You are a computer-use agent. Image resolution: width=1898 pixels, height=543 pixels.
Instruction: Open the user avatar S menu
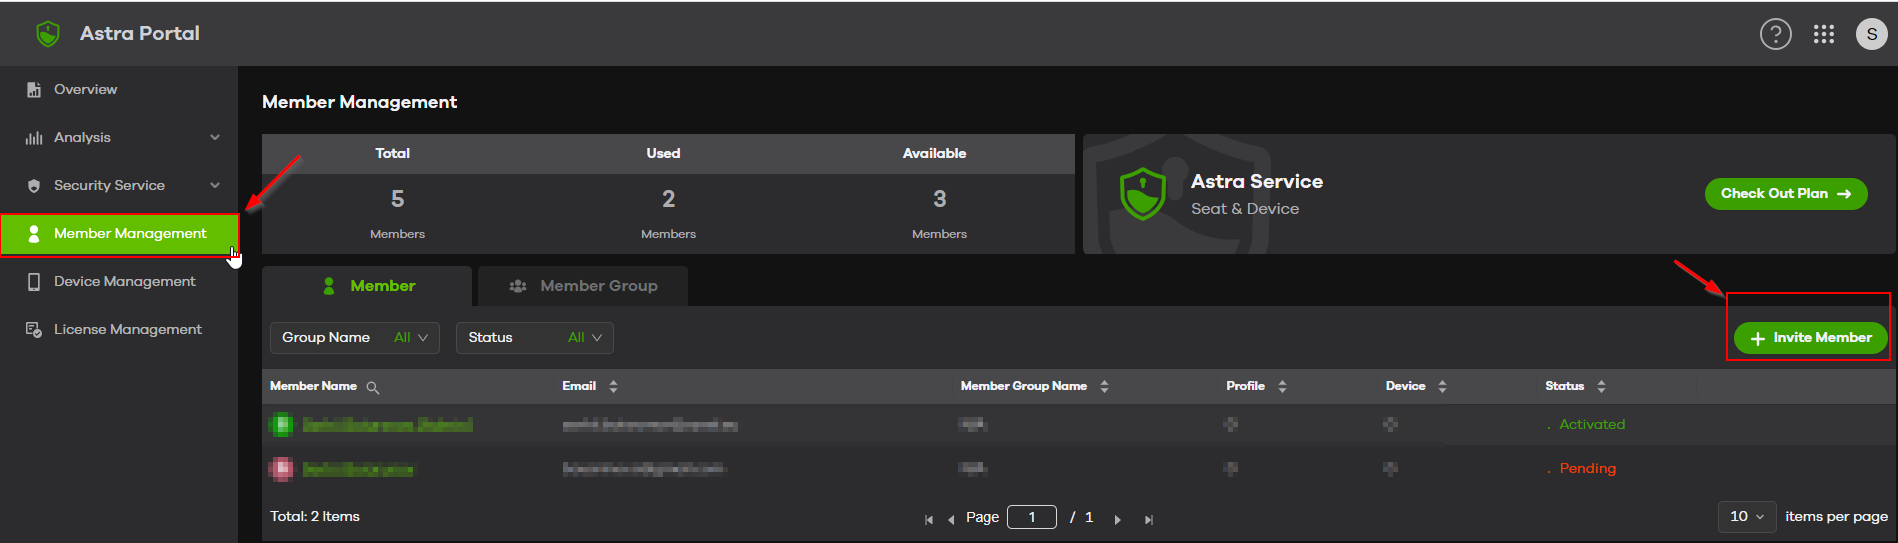1871,34
